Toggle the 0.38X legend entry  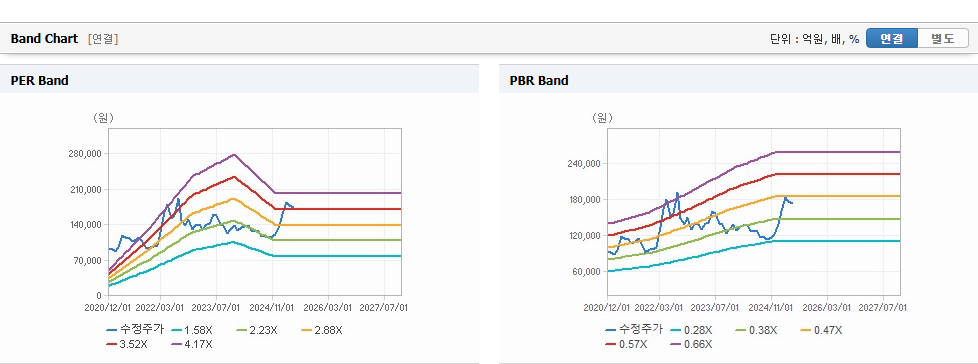click(x=756, y=330)
